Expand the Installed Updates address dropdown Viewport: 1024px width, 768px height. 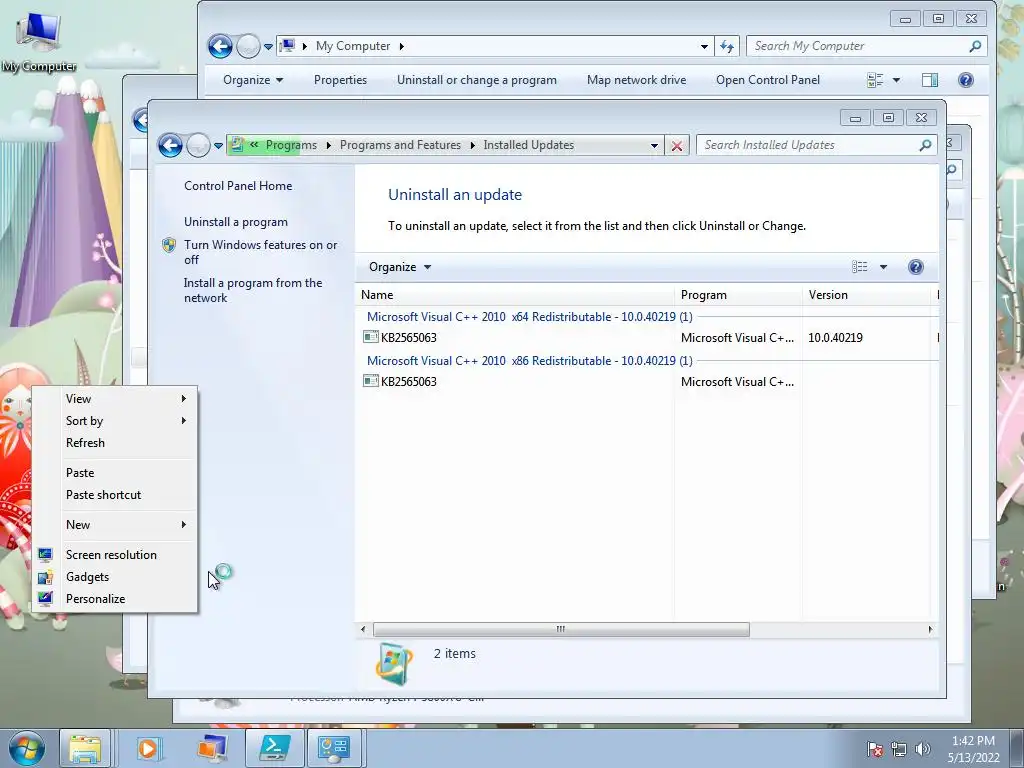pyautogui.click(x=654, y=146)
